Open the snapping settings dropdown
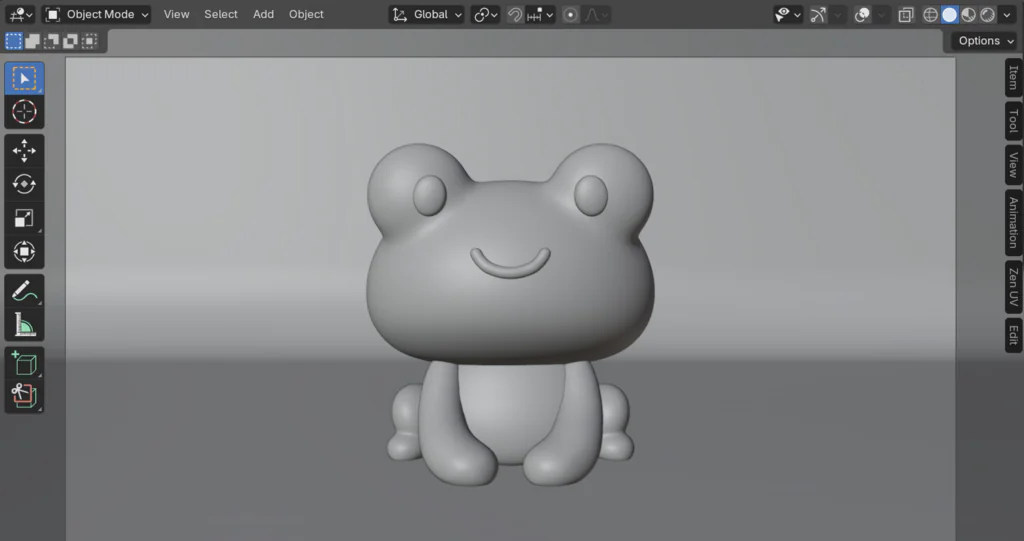 pyautogui.click(x=540, y=14)
